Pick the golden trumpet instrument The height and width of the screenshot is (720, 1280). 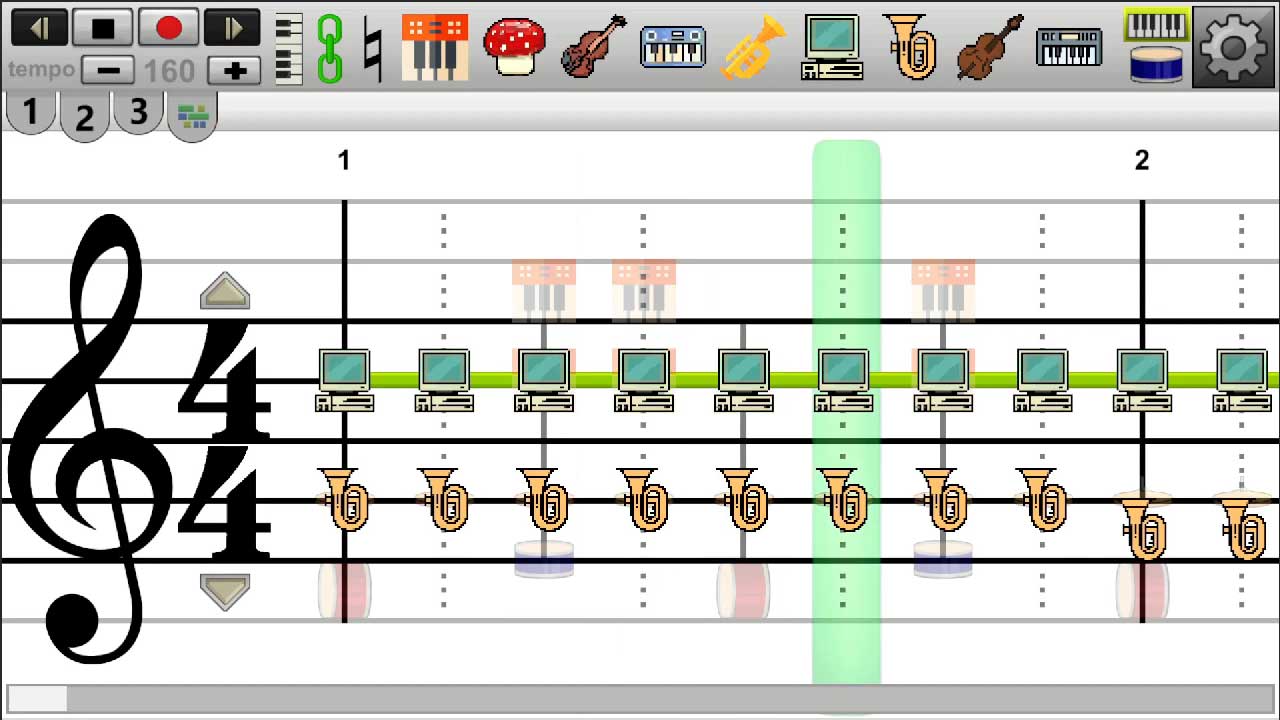(x=754, y=47)
